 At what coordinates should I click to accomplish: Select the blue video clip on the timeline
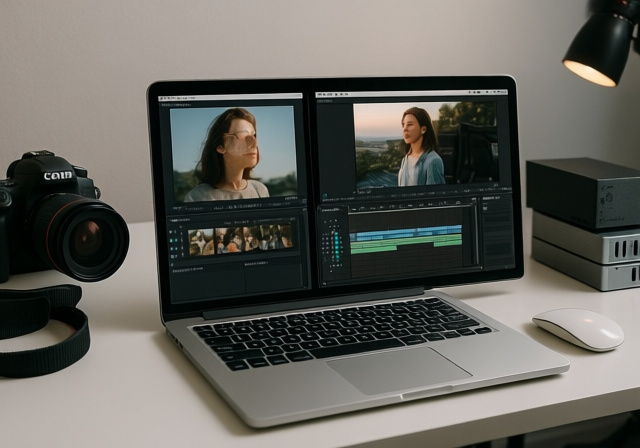tap(406, 233)
